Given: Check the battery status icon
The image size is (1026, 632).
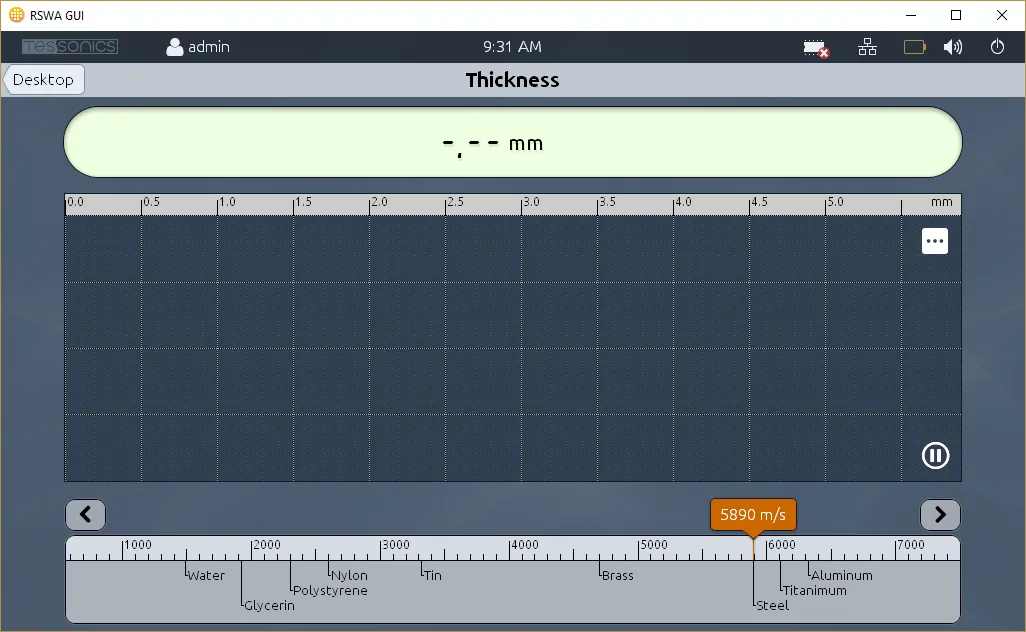Looking at the screenshot, I should point(914,47).
